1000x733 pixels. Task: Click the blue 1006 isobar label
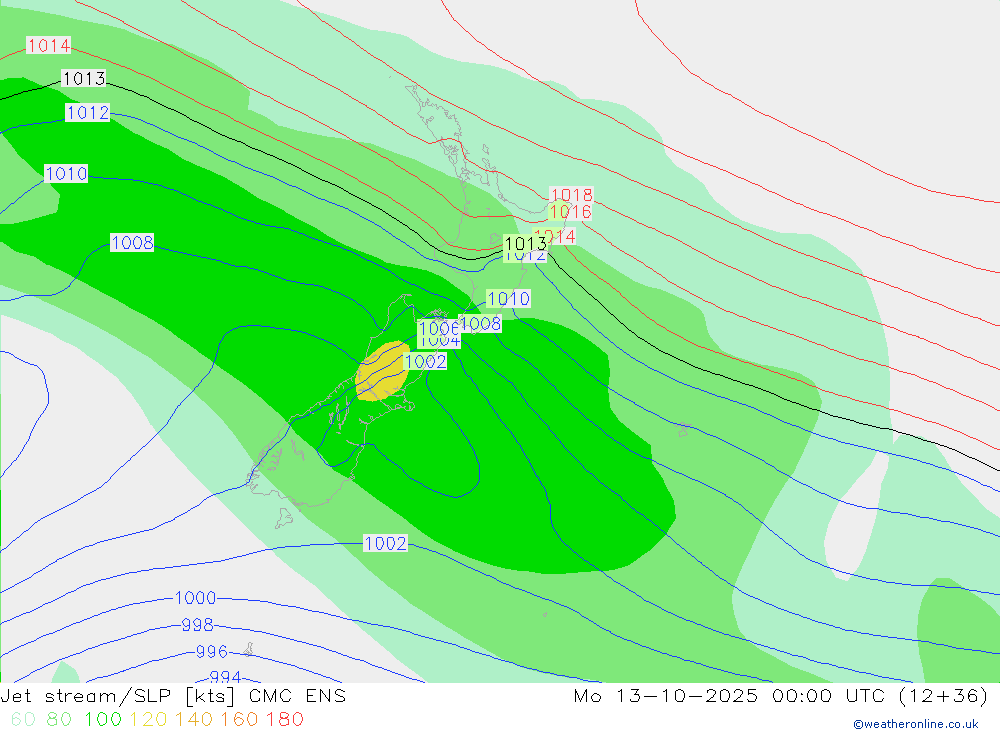(439, 328)
